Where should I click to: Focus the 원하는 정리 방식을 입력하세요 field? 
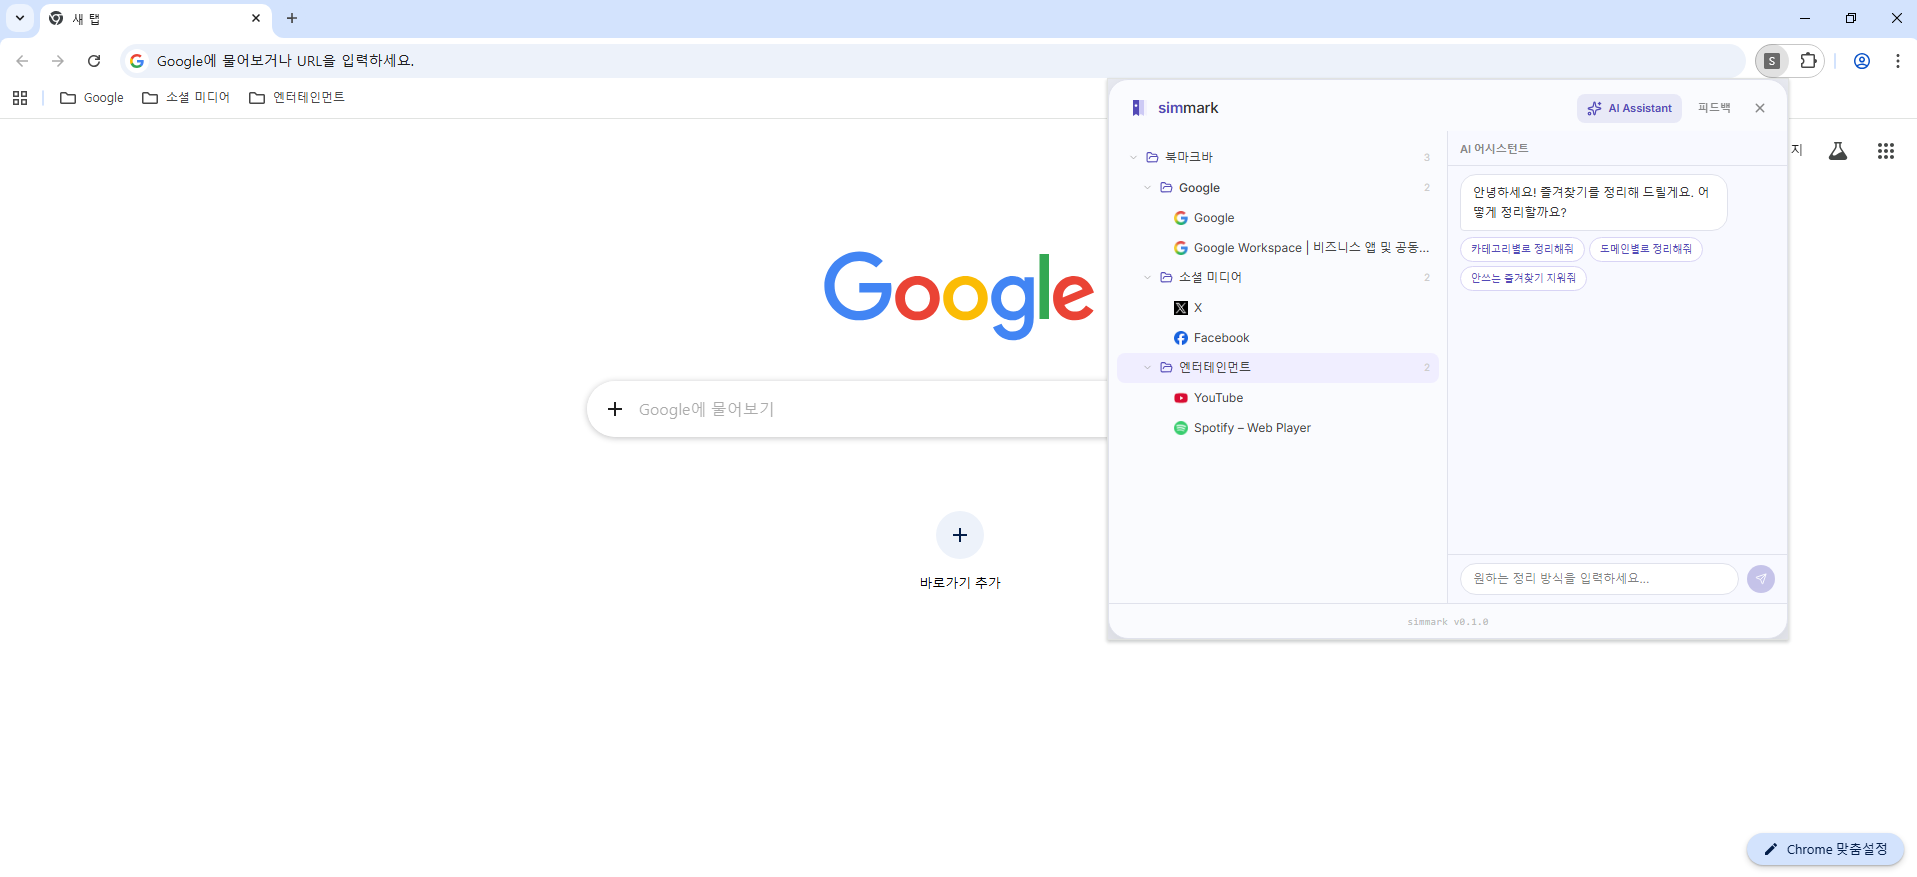tap(1599, 579)
